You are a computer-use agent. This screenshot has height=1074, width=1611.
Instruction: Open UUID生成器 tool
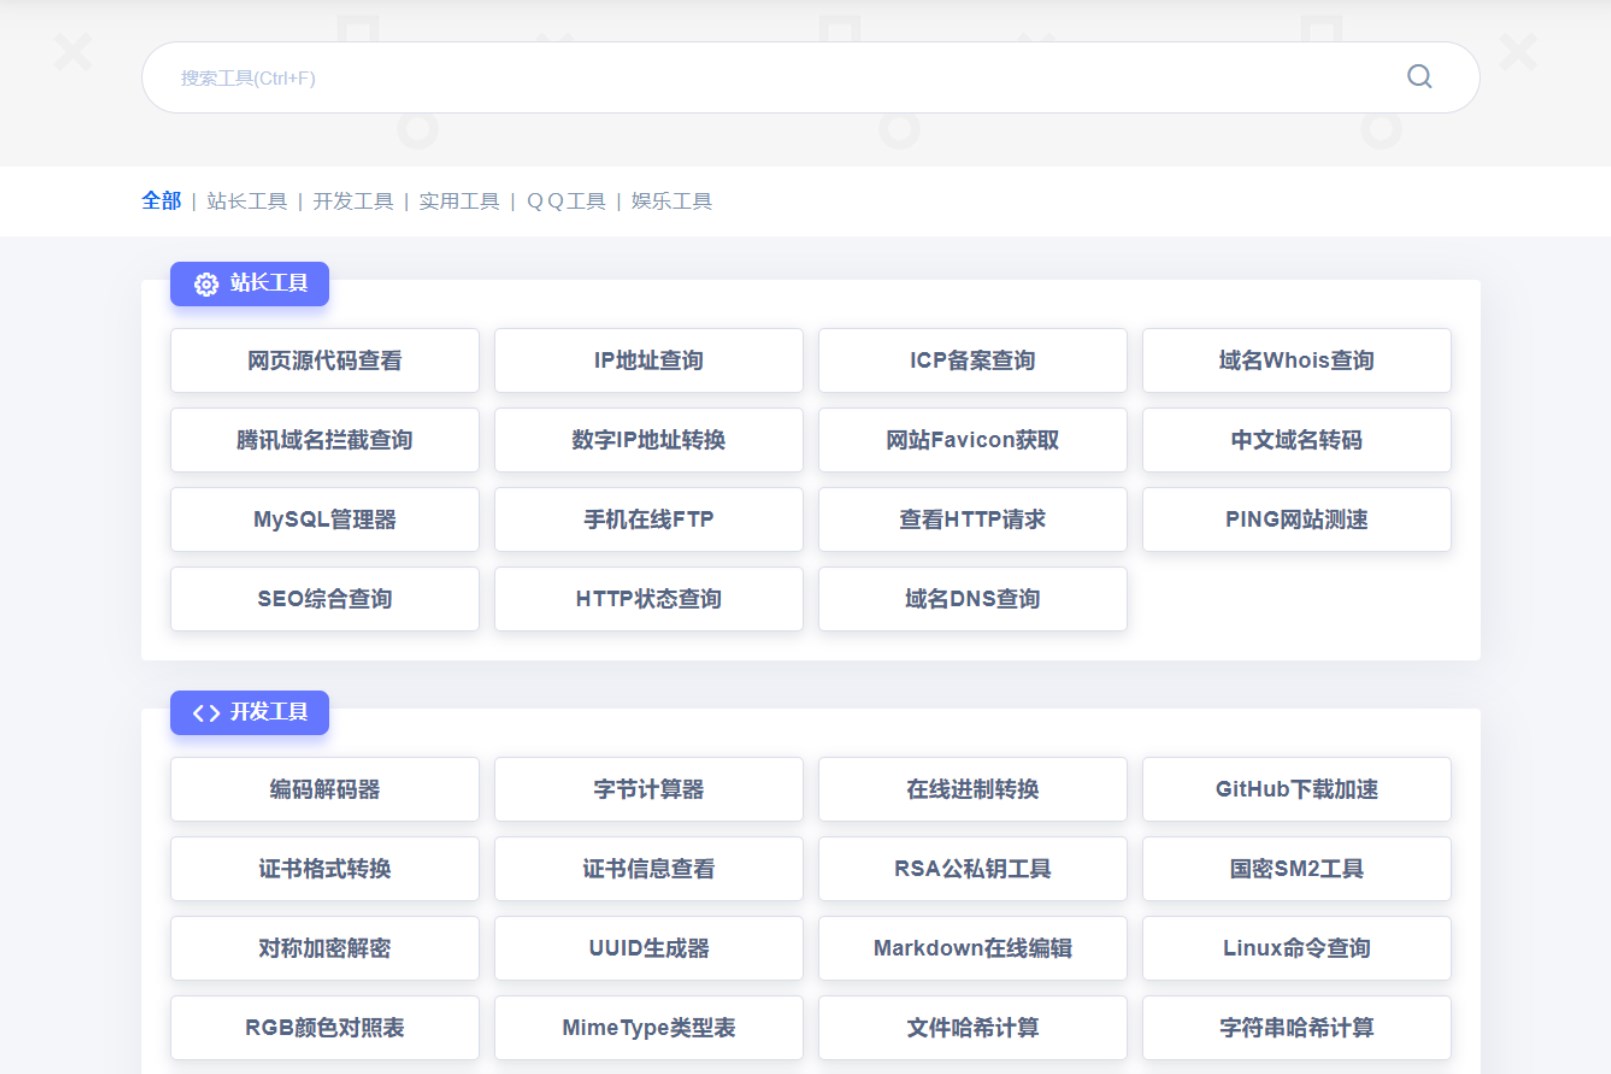[649, 949]
